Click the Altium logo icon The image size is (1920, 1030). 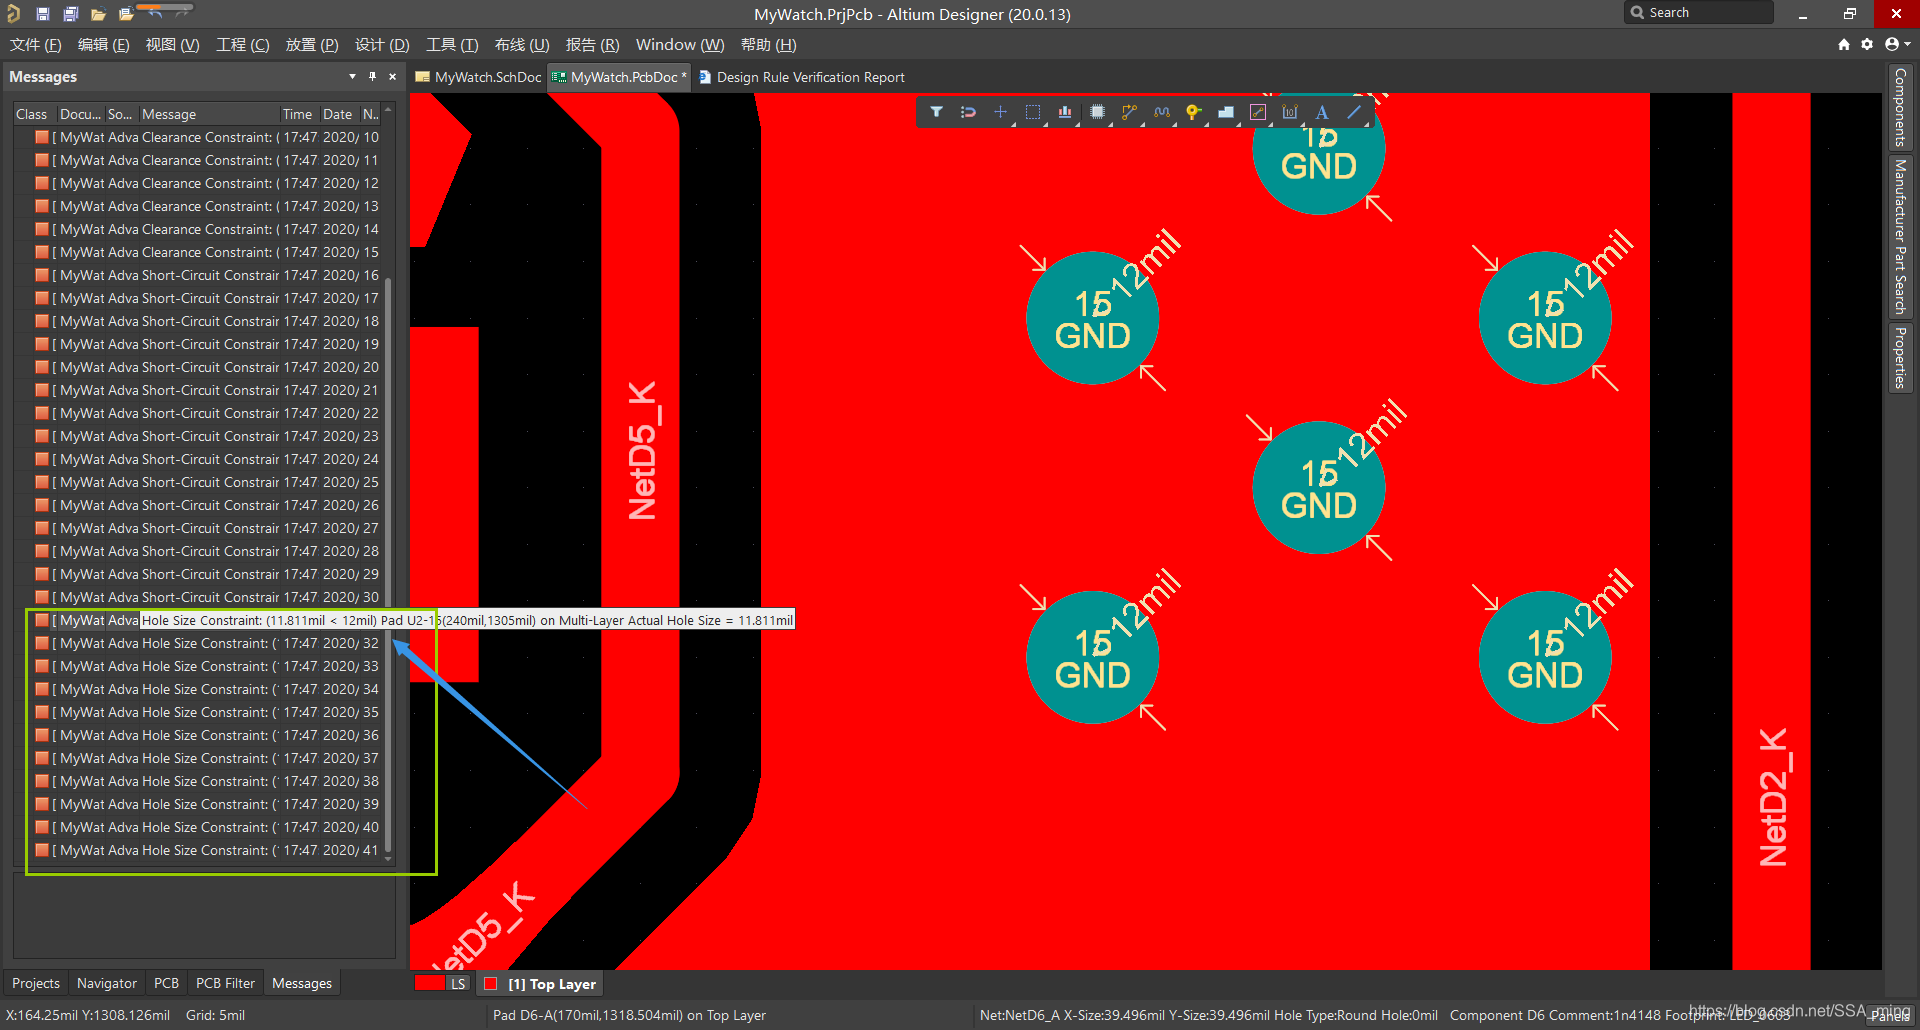tap(13, 14)
